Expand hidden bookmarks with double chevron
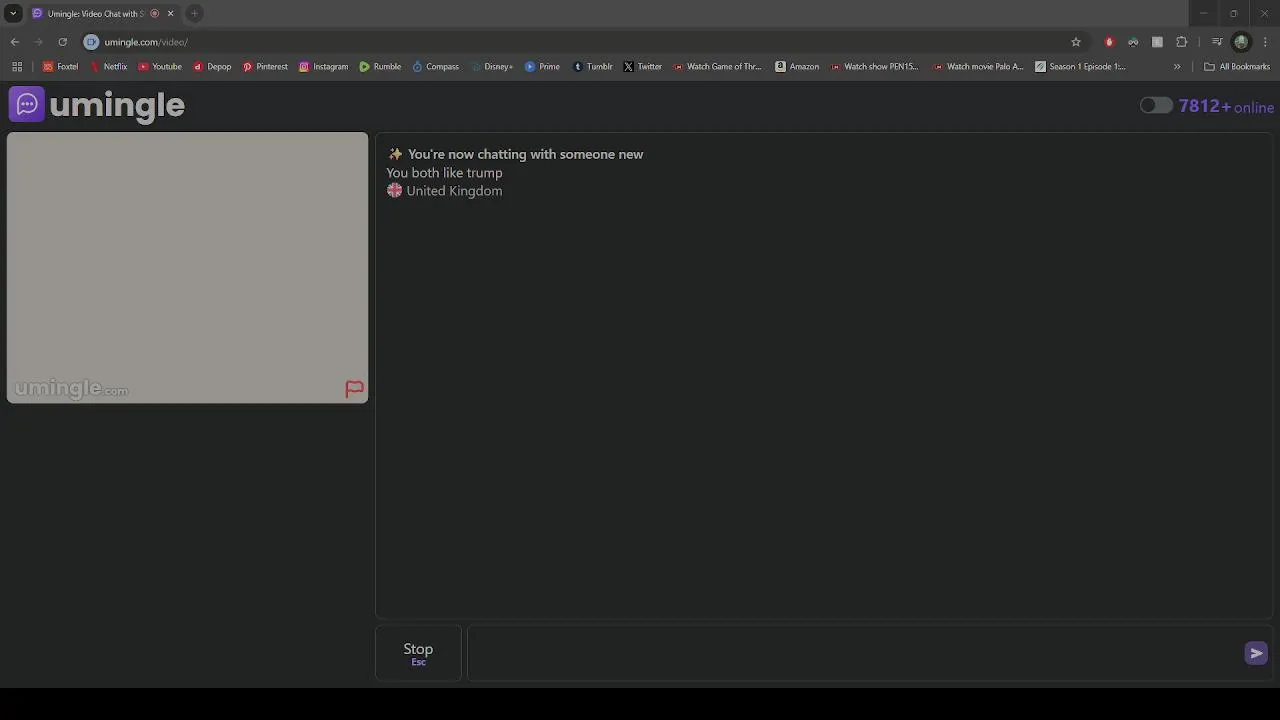 [x=1177, y=67]
